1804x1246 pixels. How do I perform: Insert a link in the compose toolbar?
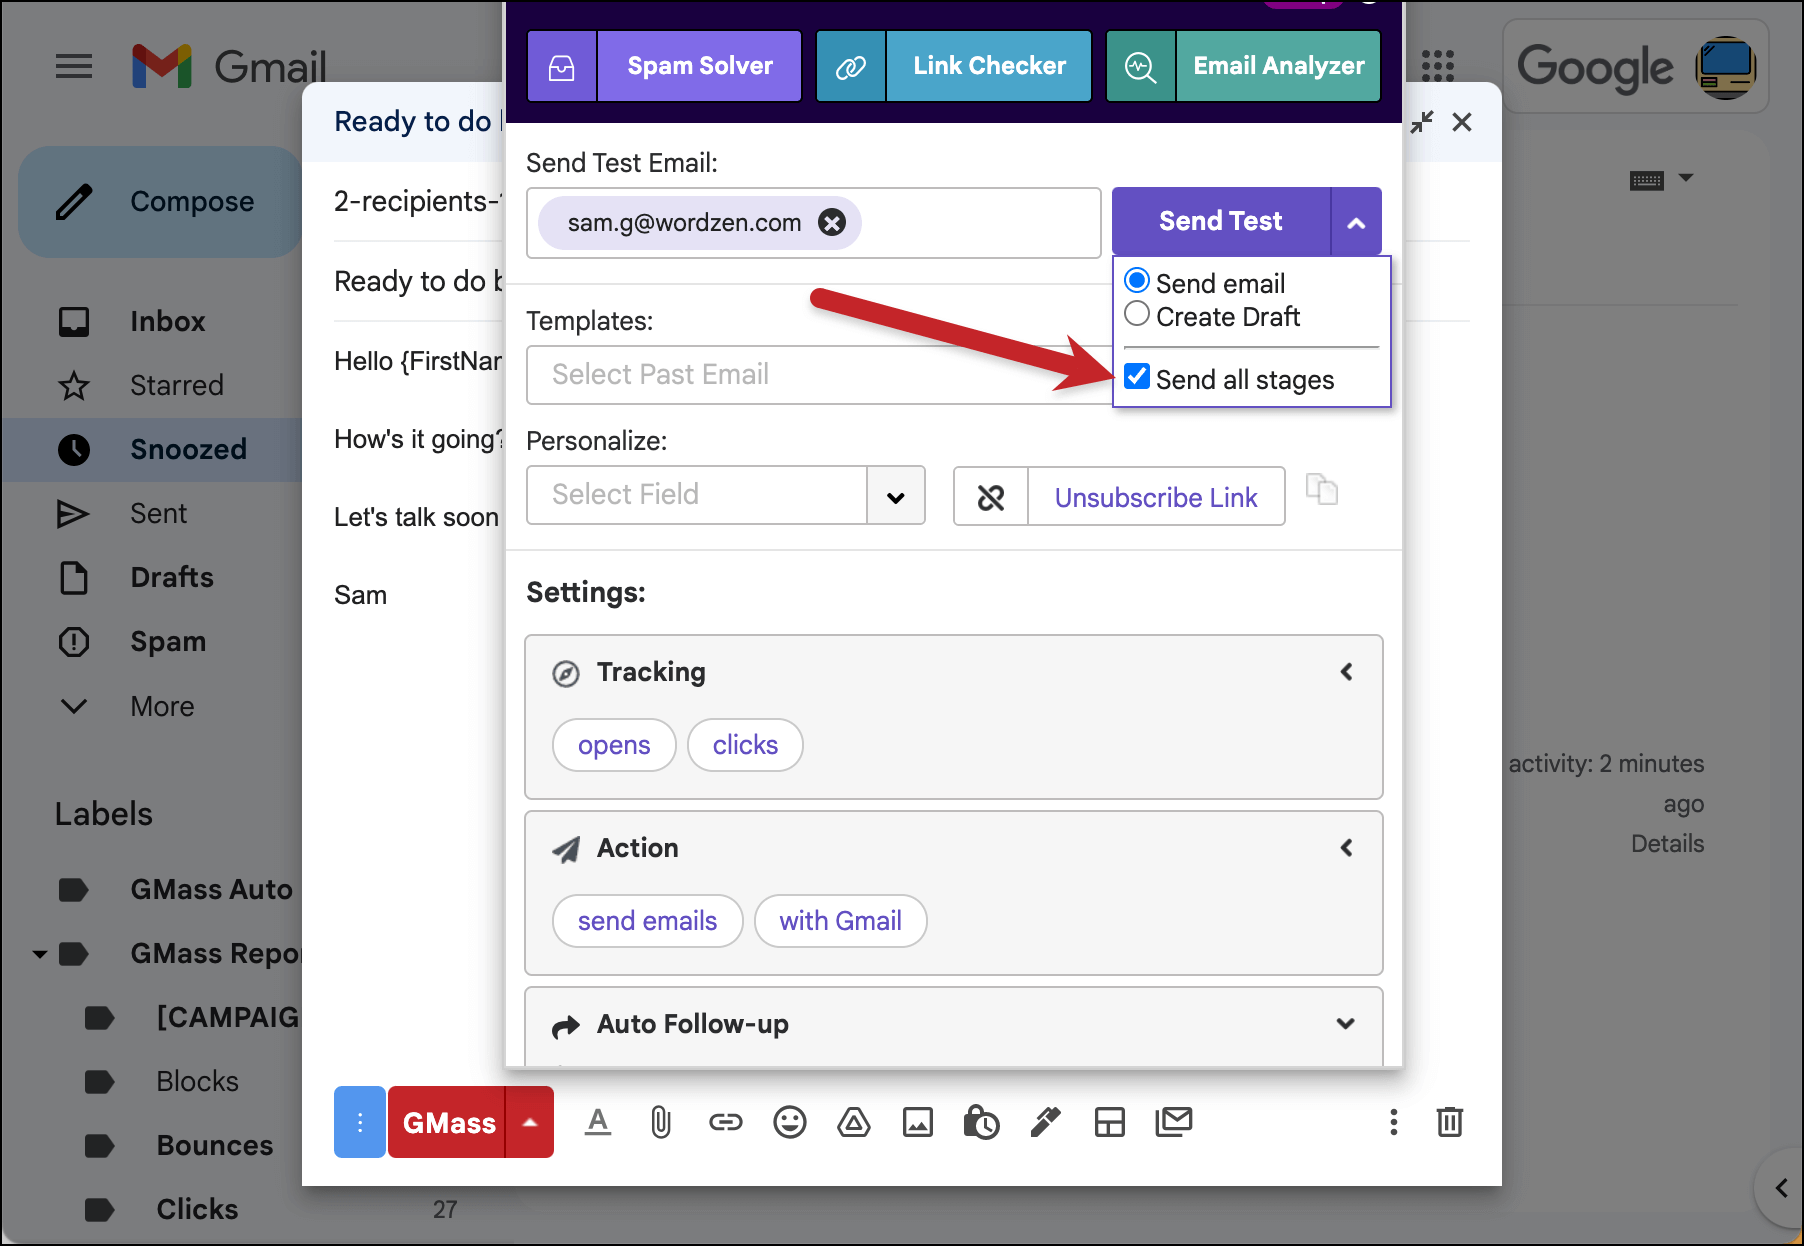[x=726, y=1122]
